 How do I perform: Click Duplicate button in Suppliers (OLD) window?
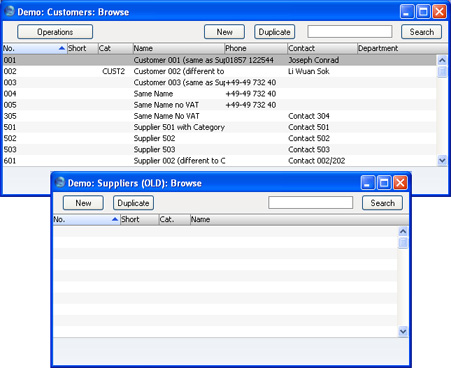[x=133, y=203]
